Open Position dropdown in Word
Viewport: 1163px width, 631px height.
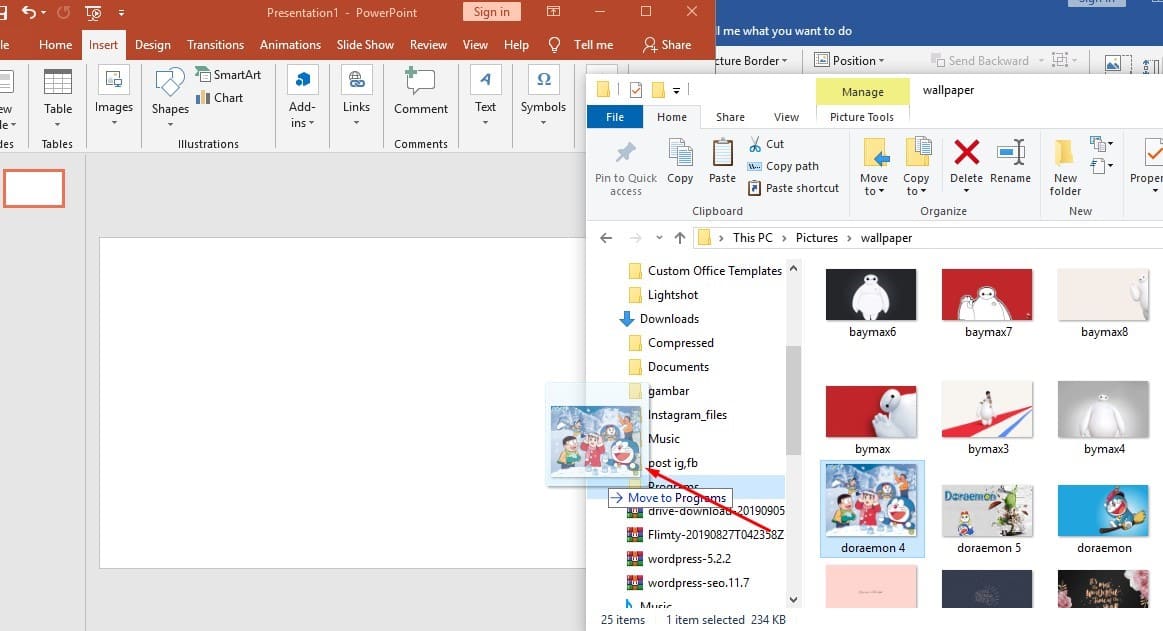click(x=849, y=61)
